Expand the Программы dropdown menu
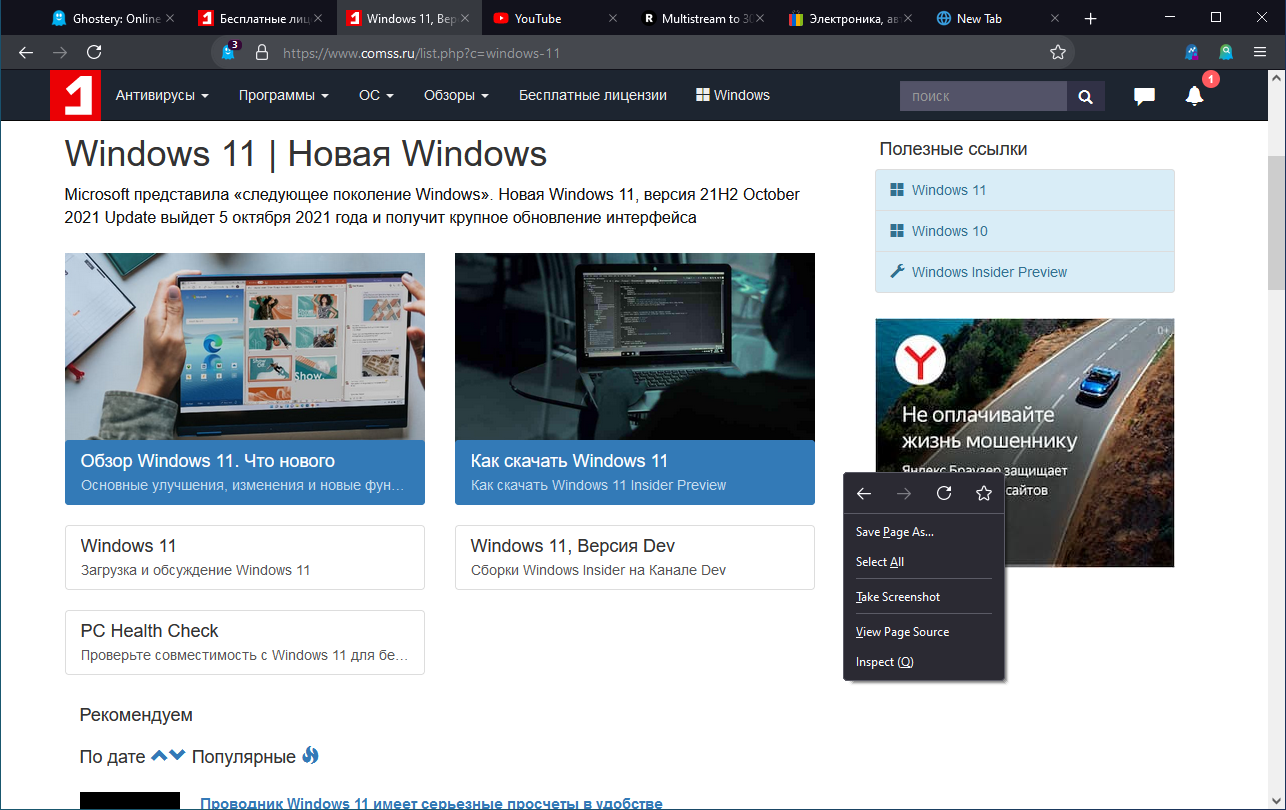The image size is (1286, 810). [284, 96]
